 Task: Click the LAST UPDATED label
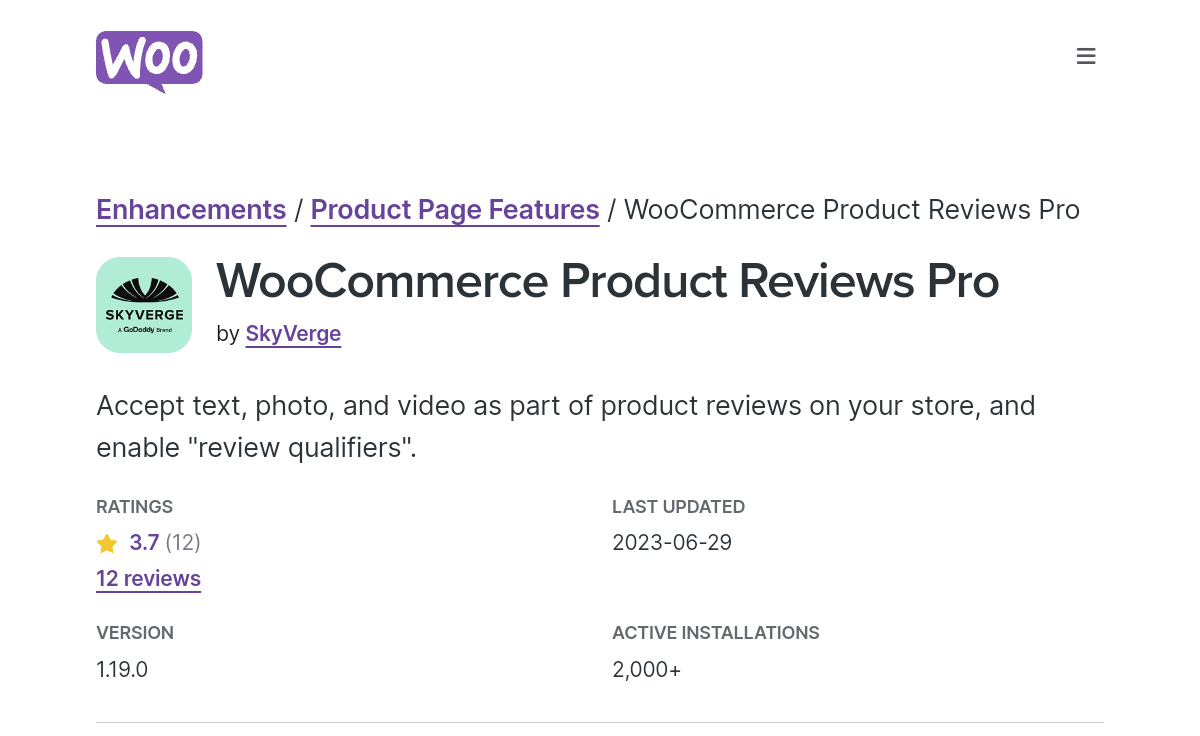(x=679, y=507)
